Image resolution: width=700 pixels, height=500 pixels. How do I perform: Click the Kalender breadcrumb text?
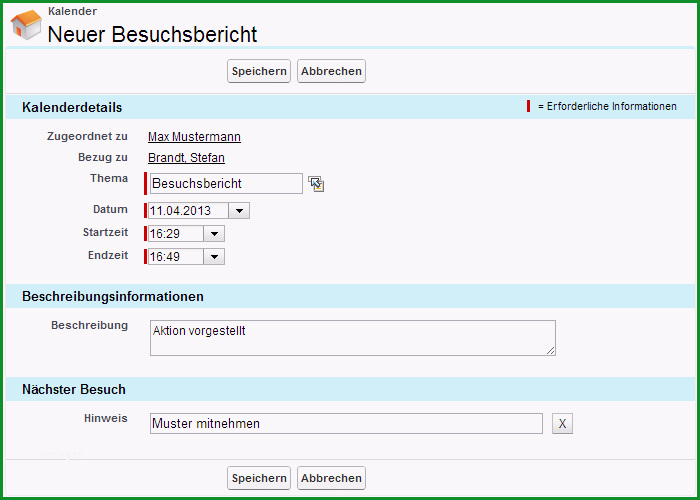pos(72,11)
